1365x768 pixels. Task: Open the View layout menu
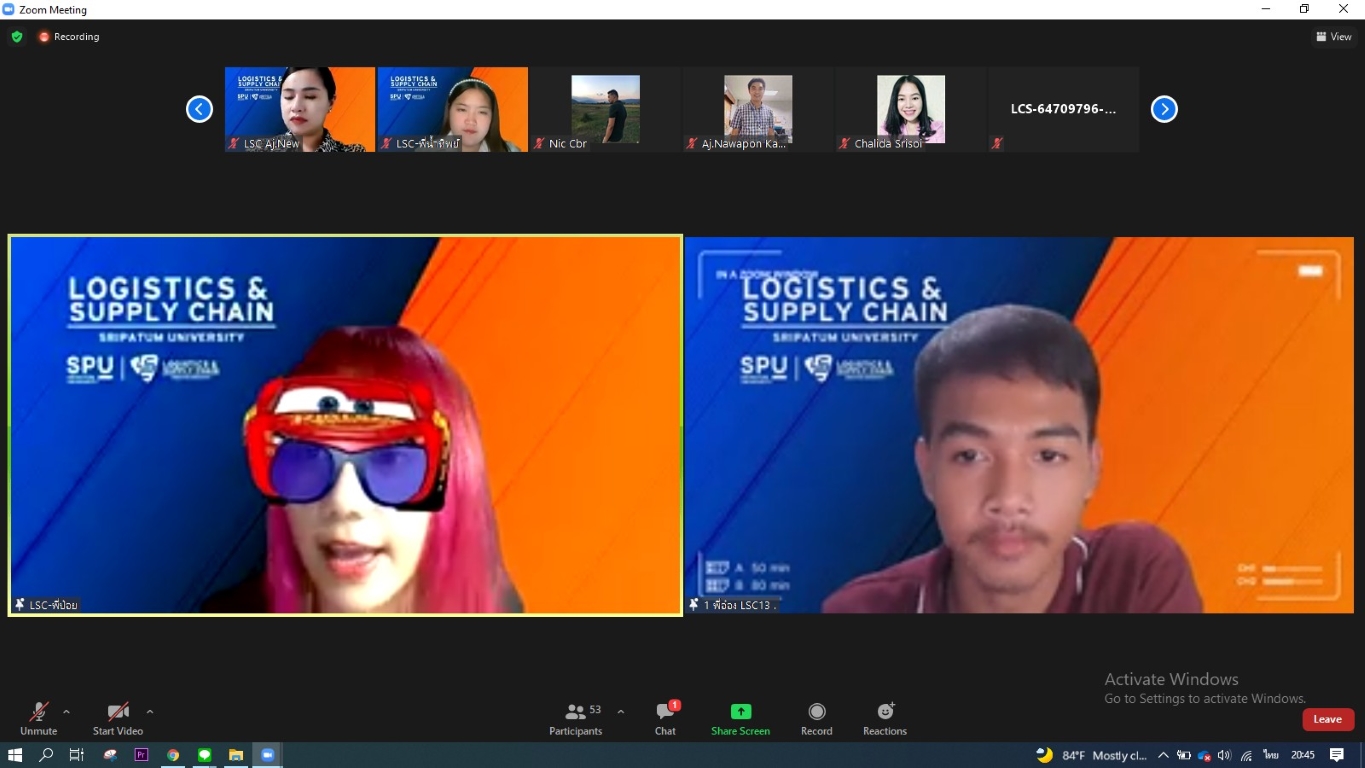point(1334,37)
